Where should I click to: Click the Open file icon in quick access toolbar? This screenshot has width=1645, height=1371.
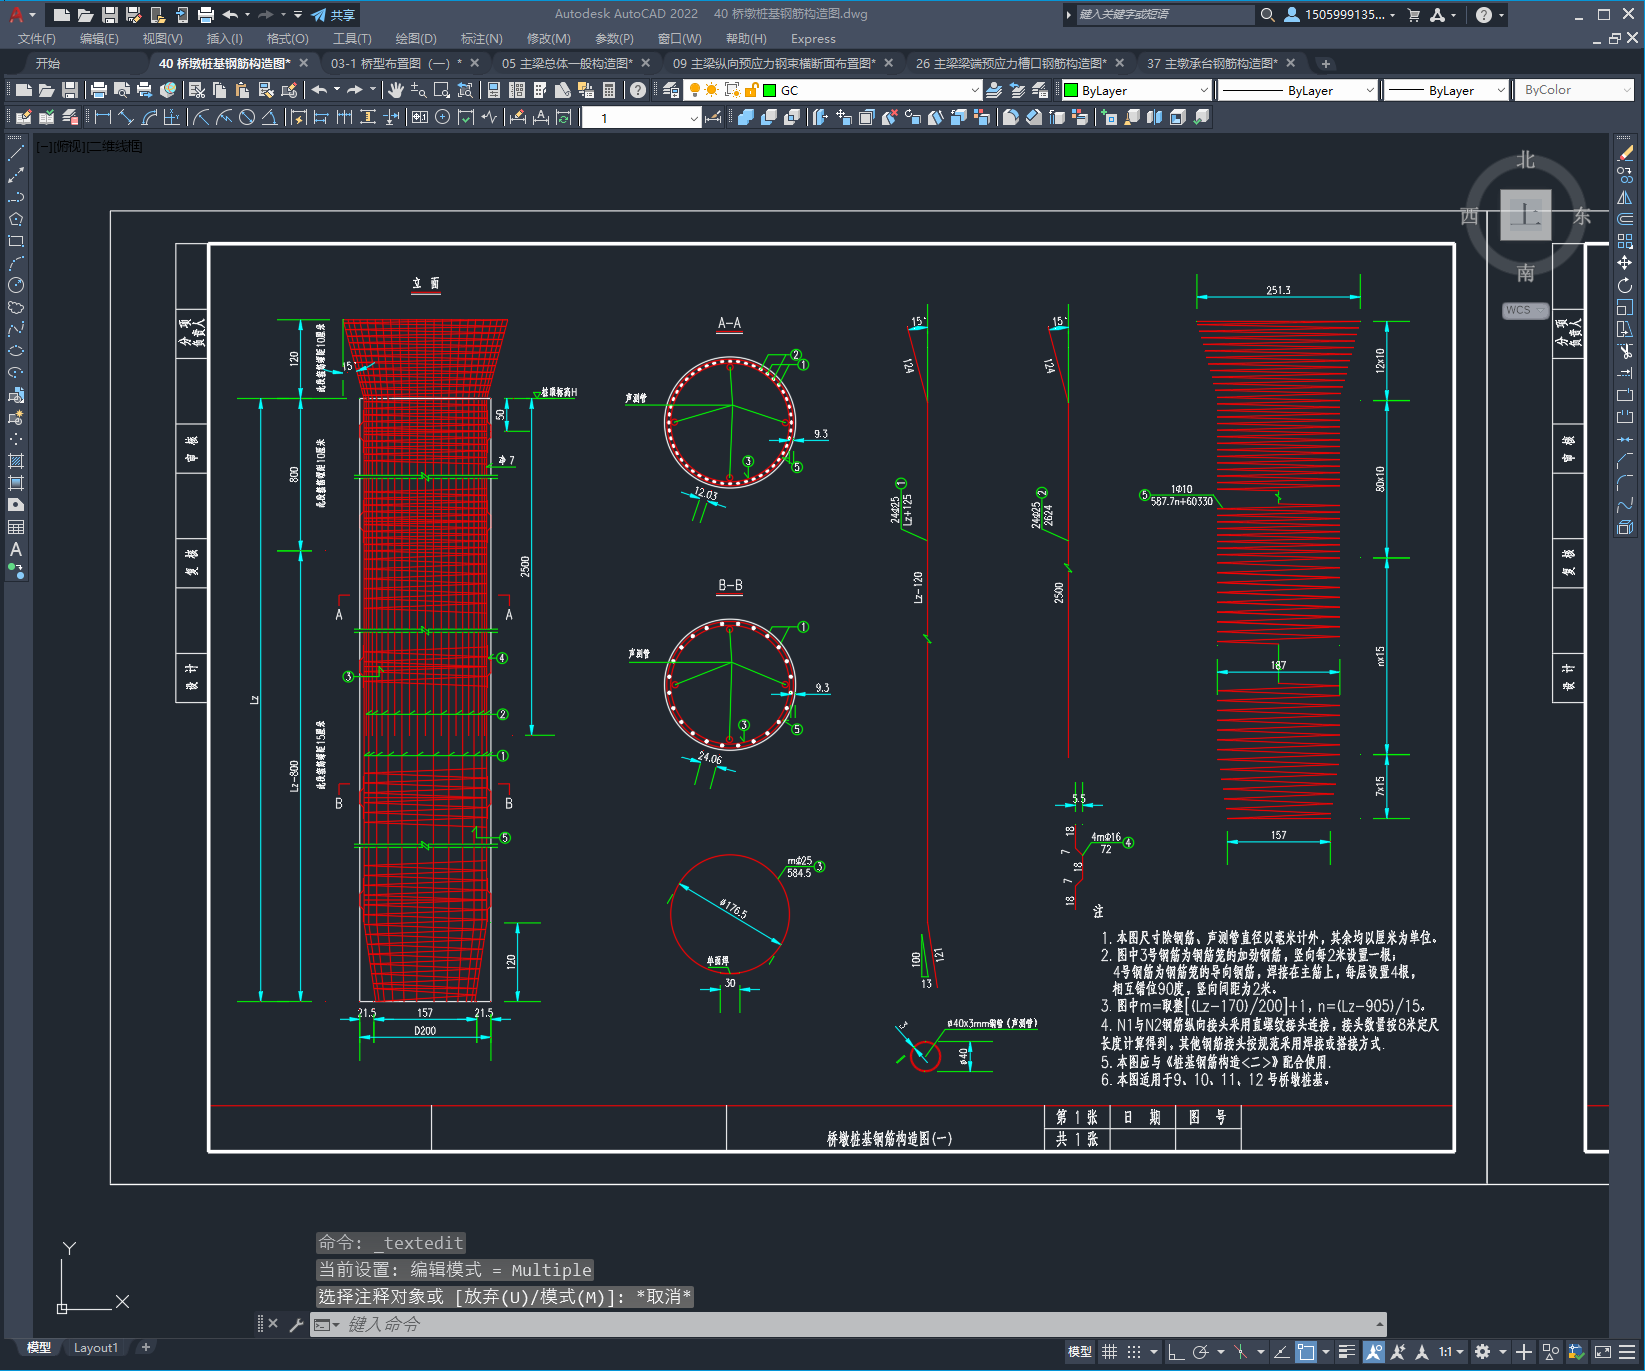click(86, 15)
